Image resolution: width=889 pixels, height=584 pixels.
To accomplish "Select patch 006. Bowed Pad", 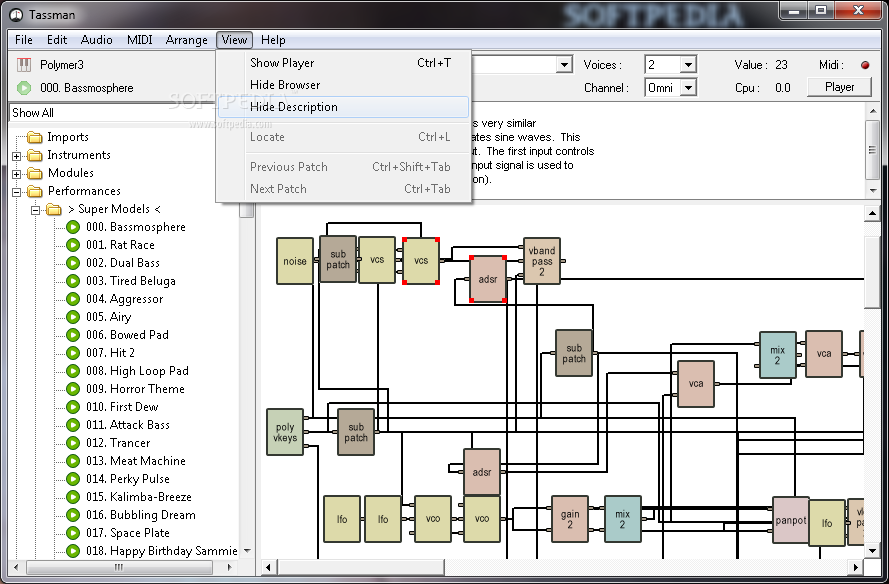I will click(128, 335).
